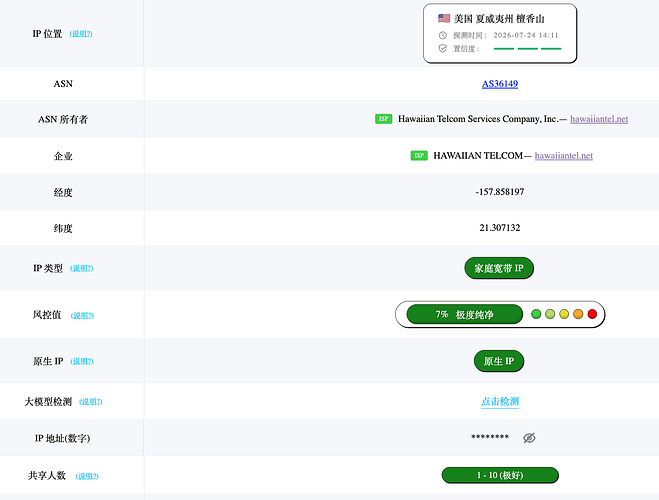Click the 7% 极度纯净 risk bar
This screenshot has width=659, height=500.
[x=464, y=314]
